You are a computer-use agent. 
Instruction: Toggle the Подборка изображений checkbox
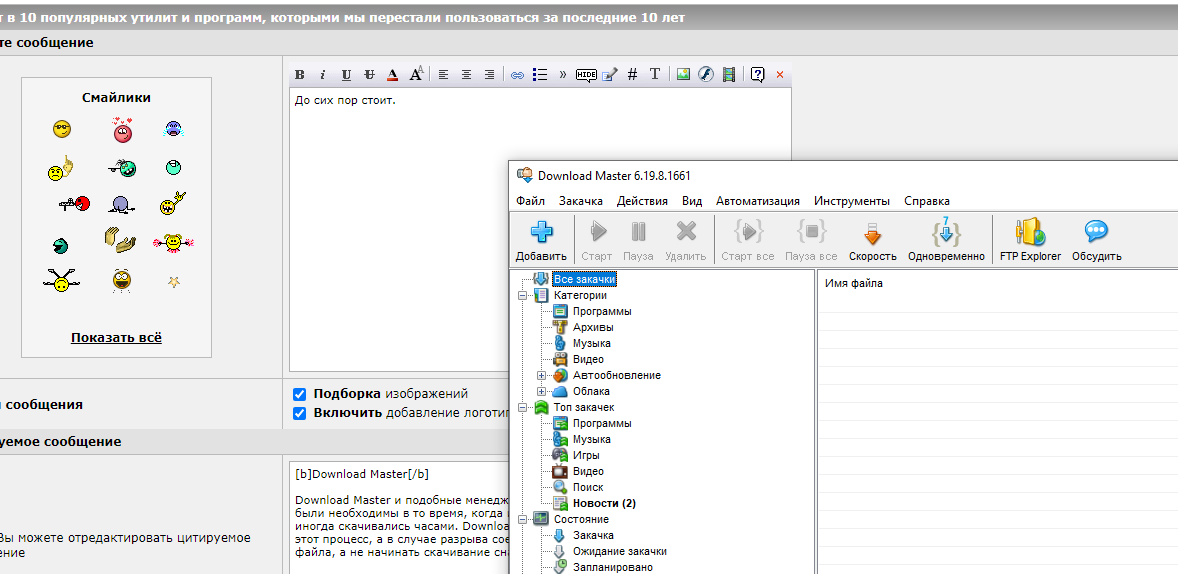pos(300,394)
